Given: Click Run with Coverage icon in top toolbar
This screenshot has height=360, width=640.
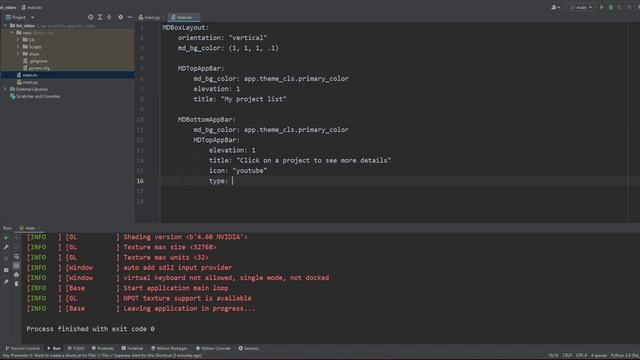Looking at the screenshot, I should (x=620, y=7).
